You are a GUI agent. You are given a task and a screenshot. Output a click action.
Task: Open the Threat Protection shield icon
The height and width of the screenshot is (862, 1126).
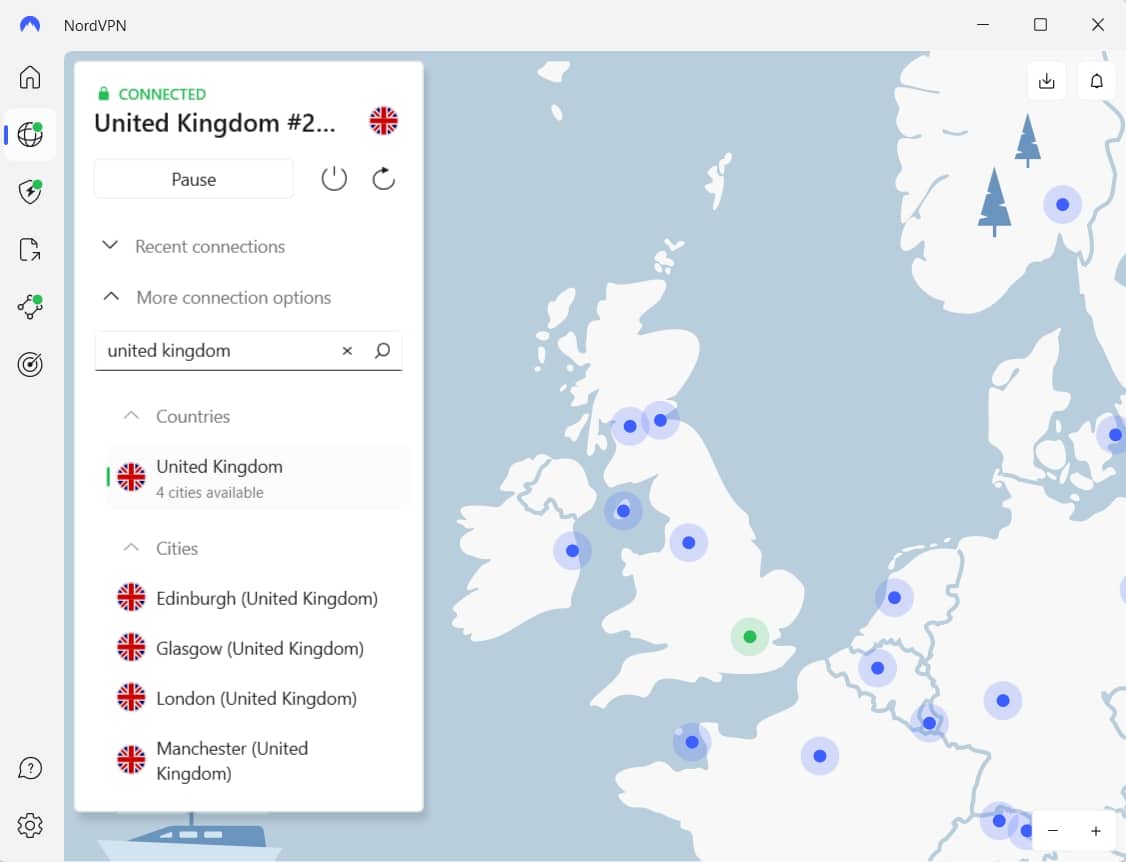click(30, 192)
